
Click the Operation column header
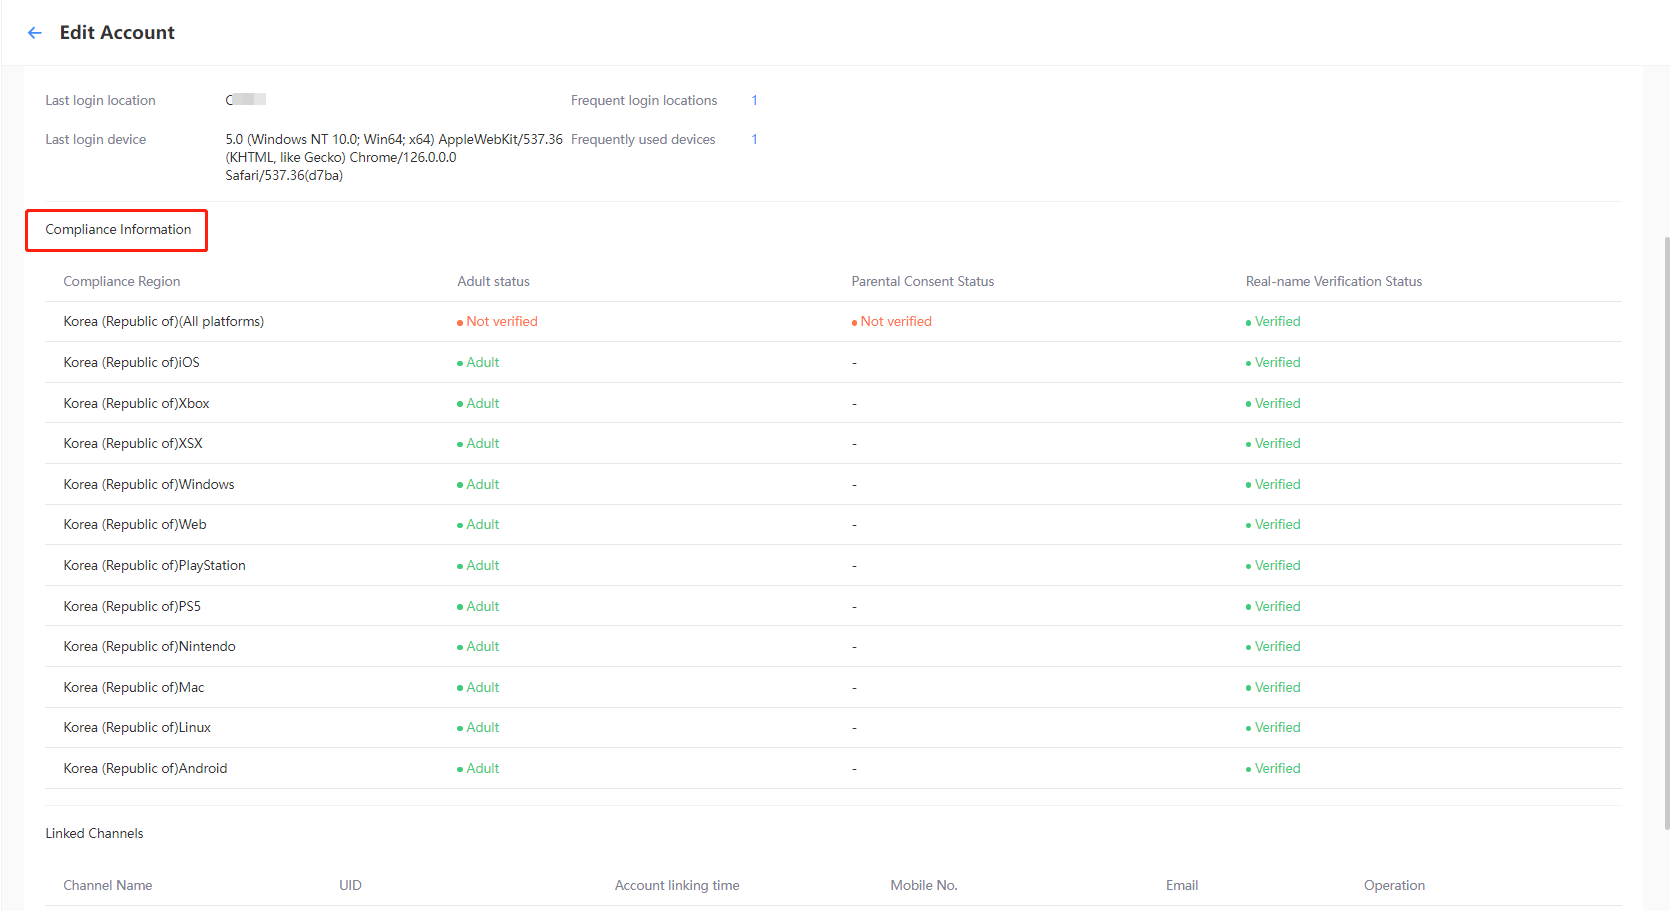click(1394, 886)
